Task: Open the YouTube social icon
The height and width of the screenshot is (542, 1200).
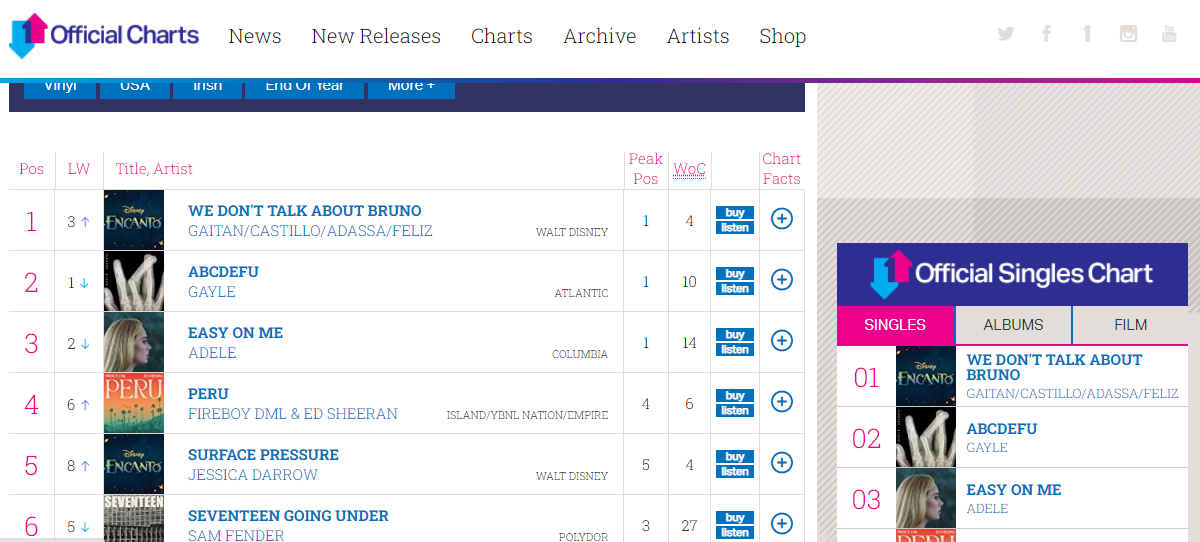Action: [x=1168, y=34]
